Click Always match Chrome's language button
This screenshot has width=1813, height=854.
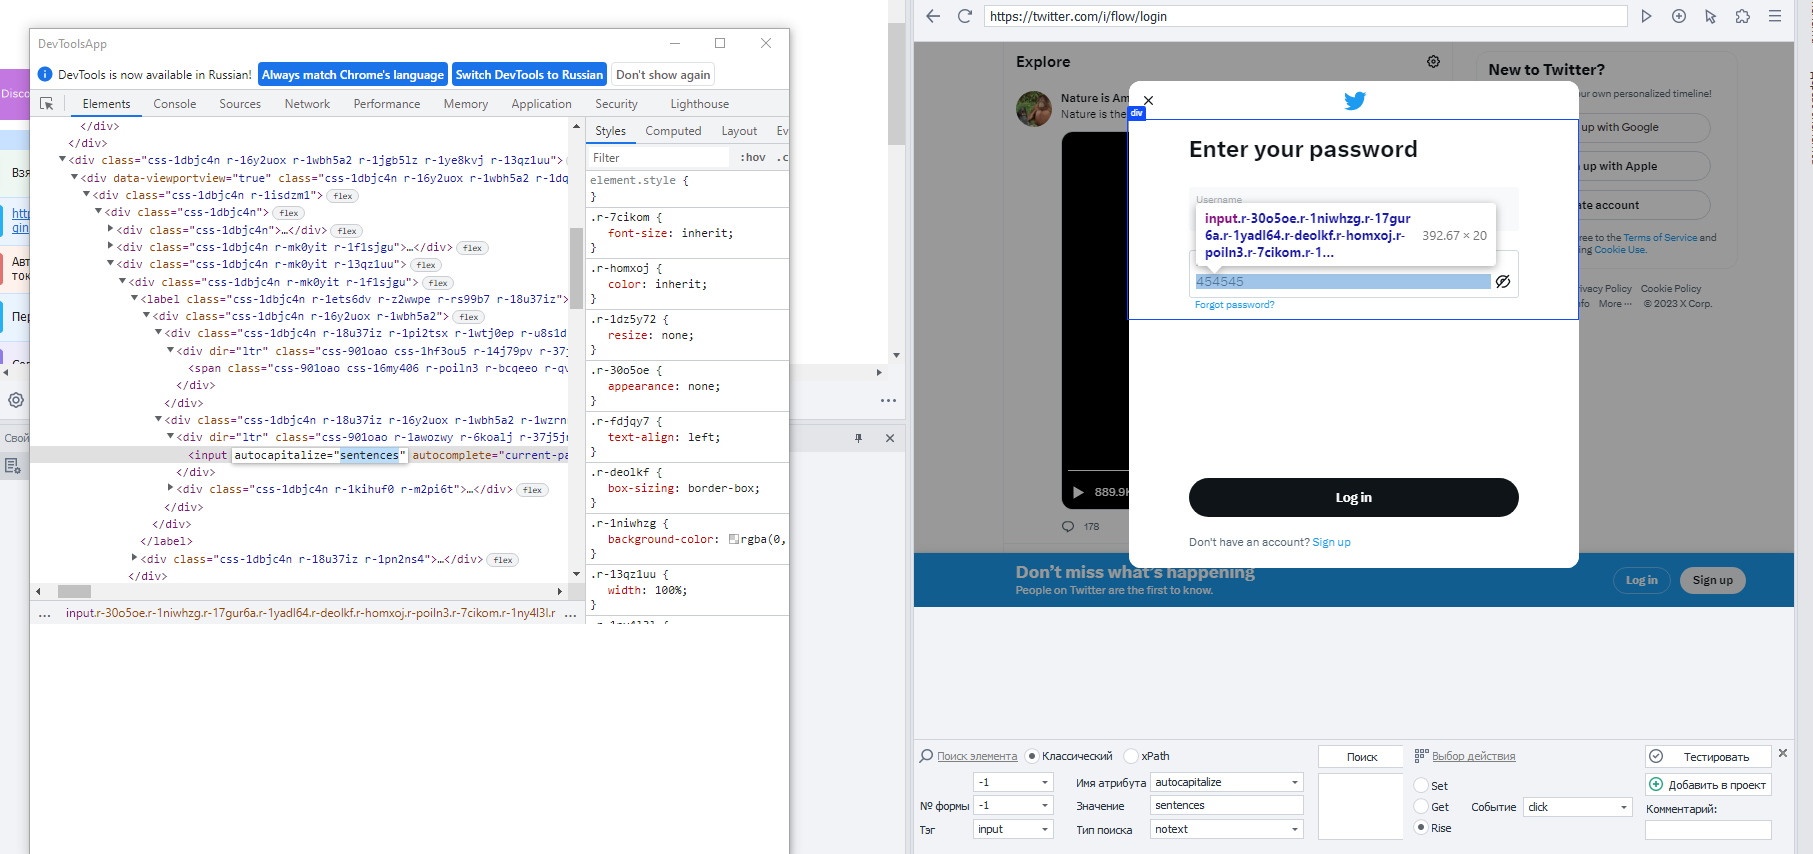click(x=353, y=75)
